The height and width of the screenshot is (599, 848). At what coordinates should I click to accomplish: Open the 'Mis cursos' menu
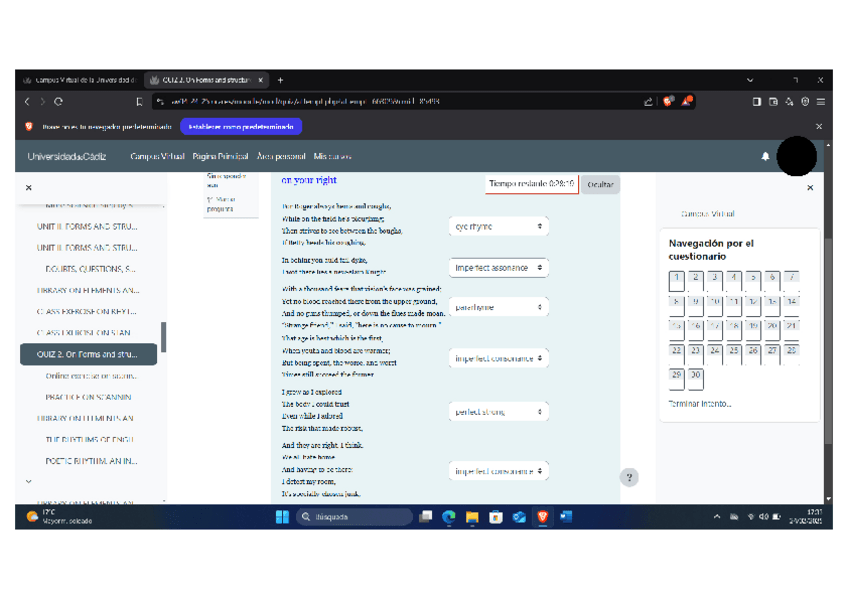click(x=332, y=157)
